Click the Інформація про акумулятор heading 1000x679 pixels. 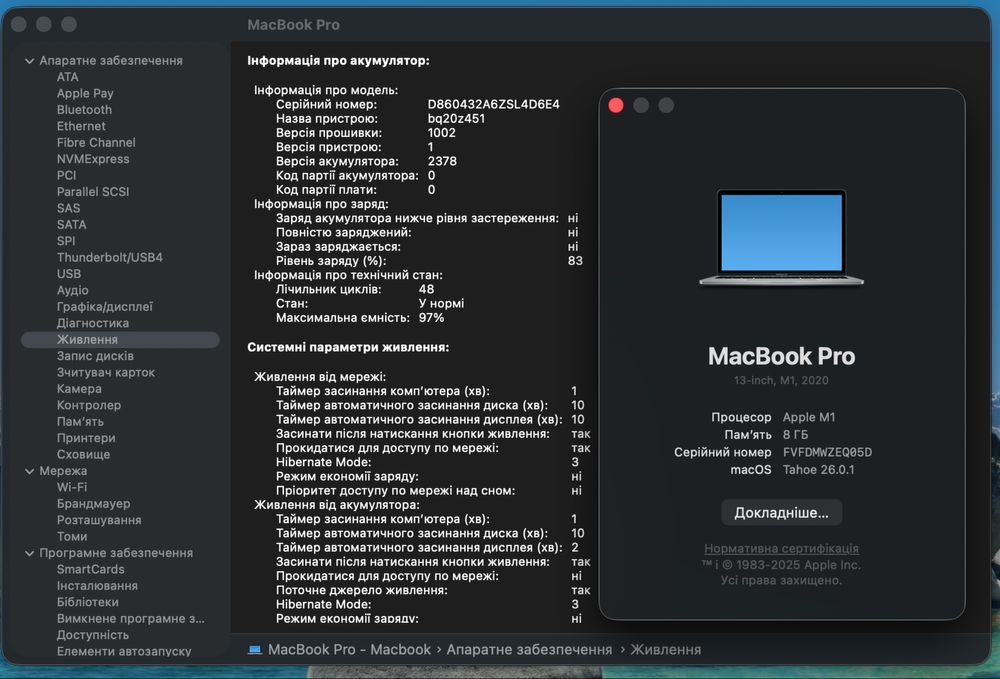point(338,61)
